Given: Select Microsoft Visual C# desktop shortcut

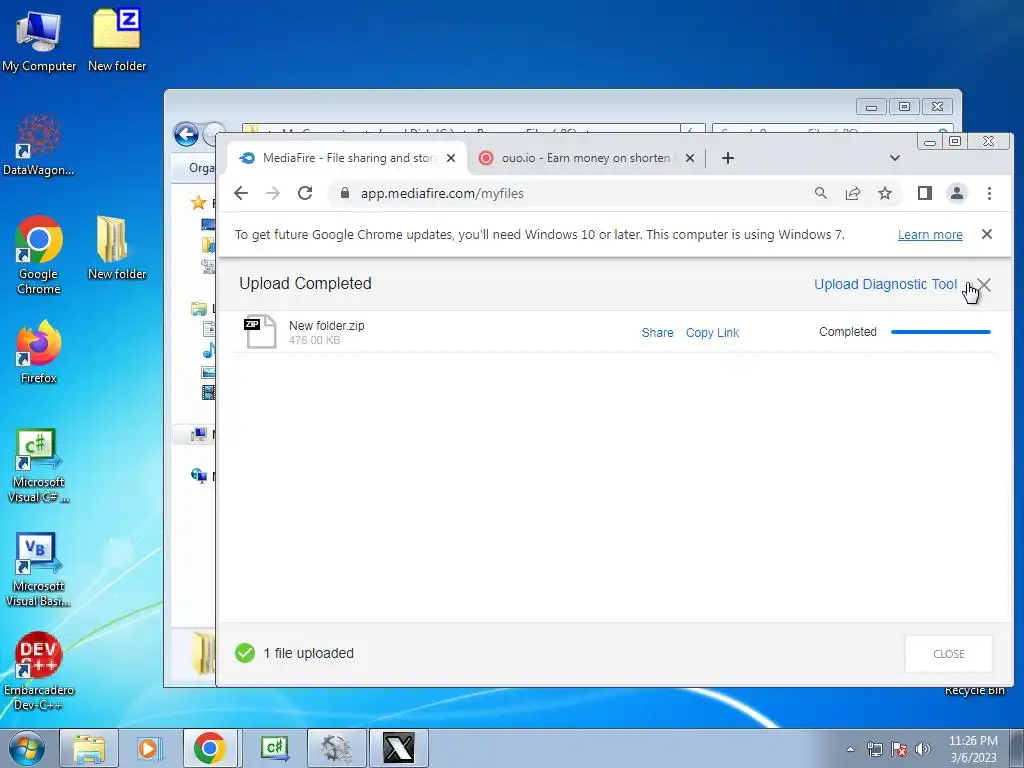Looking at the screenshot, I should (39, 466).
